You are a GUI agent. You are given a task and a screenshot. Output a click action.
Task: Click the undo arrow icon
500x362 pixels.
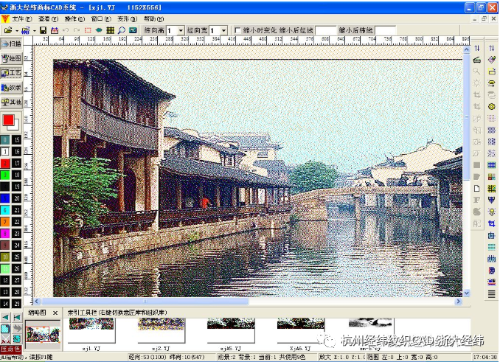[x=66, y=30]
